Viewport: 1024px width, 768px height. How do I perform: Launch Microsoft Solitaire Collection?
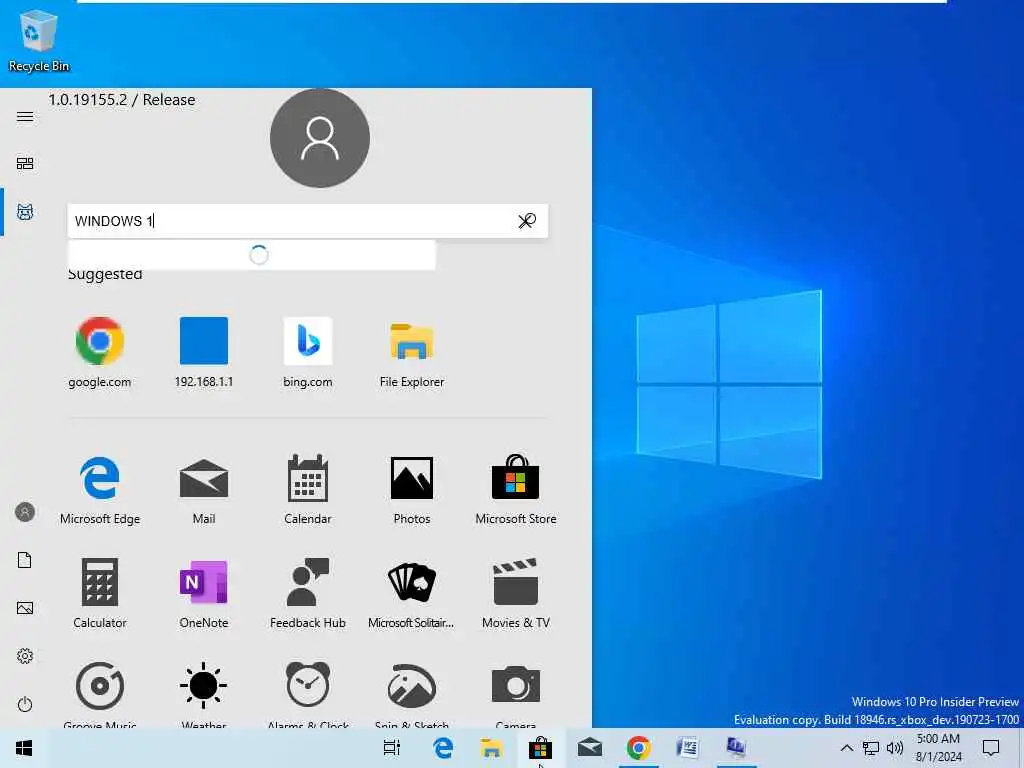click(x=411, y=593)
